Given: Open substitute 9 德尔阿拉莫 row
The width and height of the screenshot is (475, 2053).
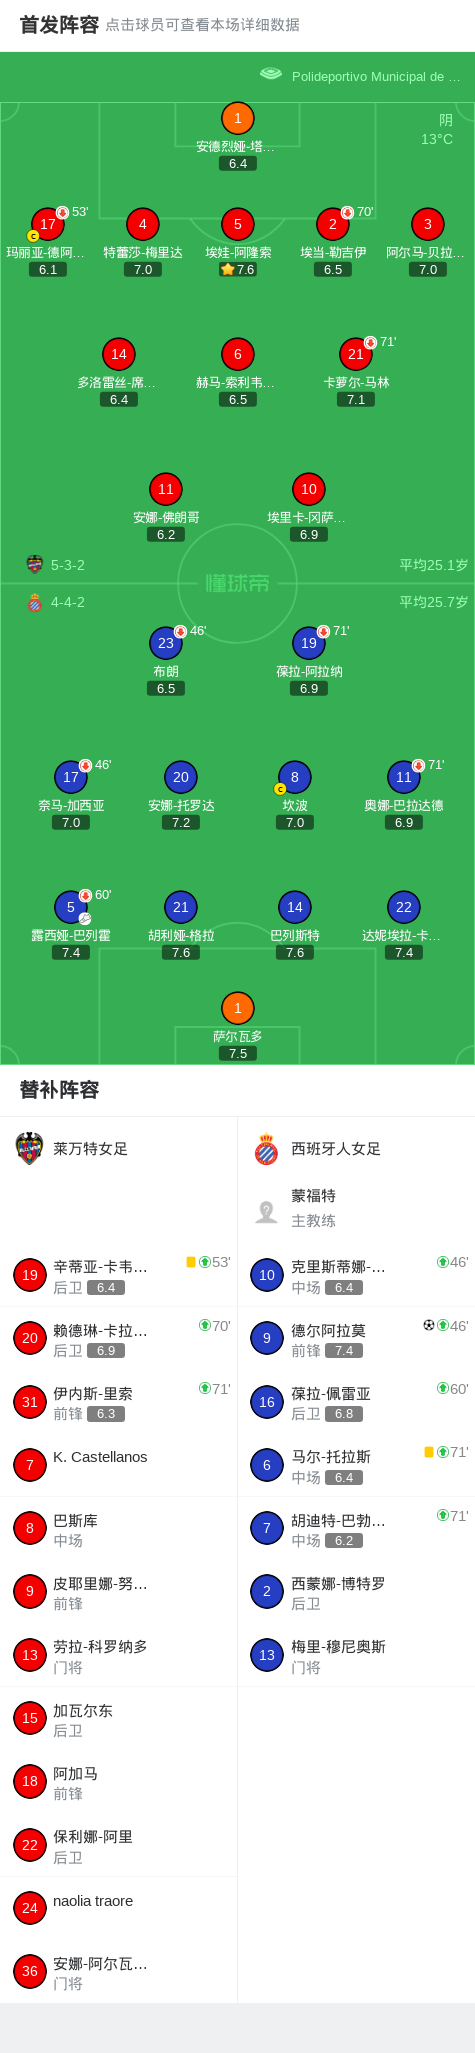Looking at the screenshot, I should [x=356, y=1338].
